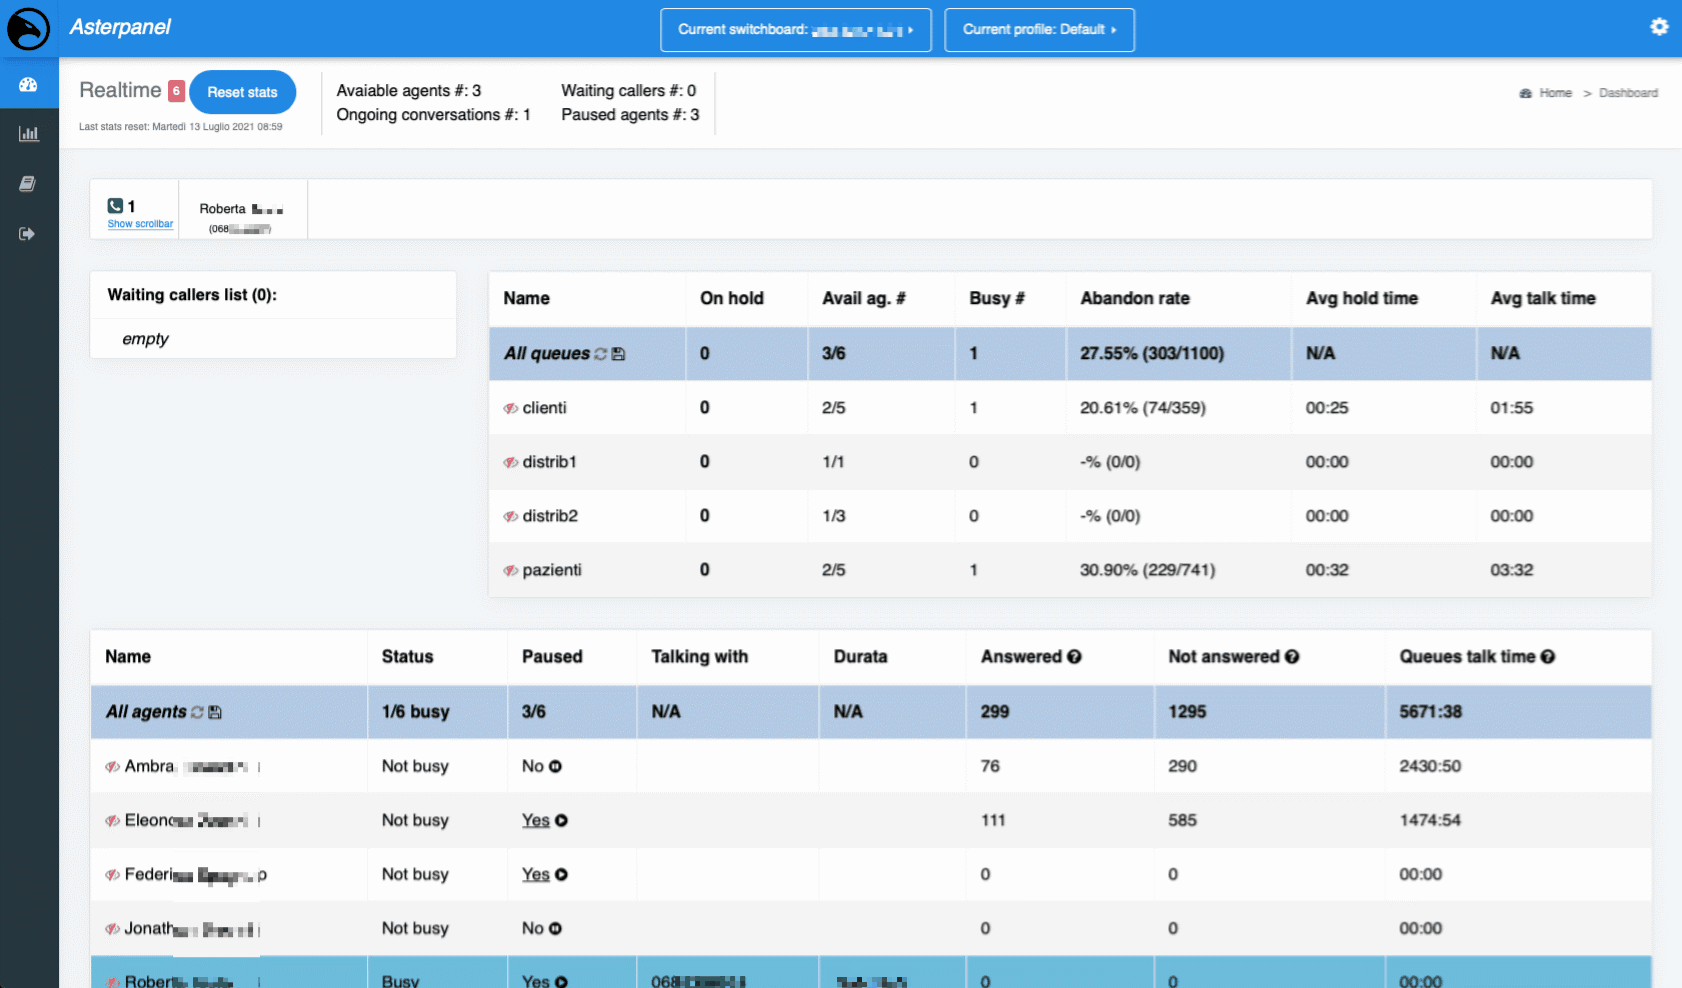
Task: Click the Realtime page heading
Action: [120, 90]
